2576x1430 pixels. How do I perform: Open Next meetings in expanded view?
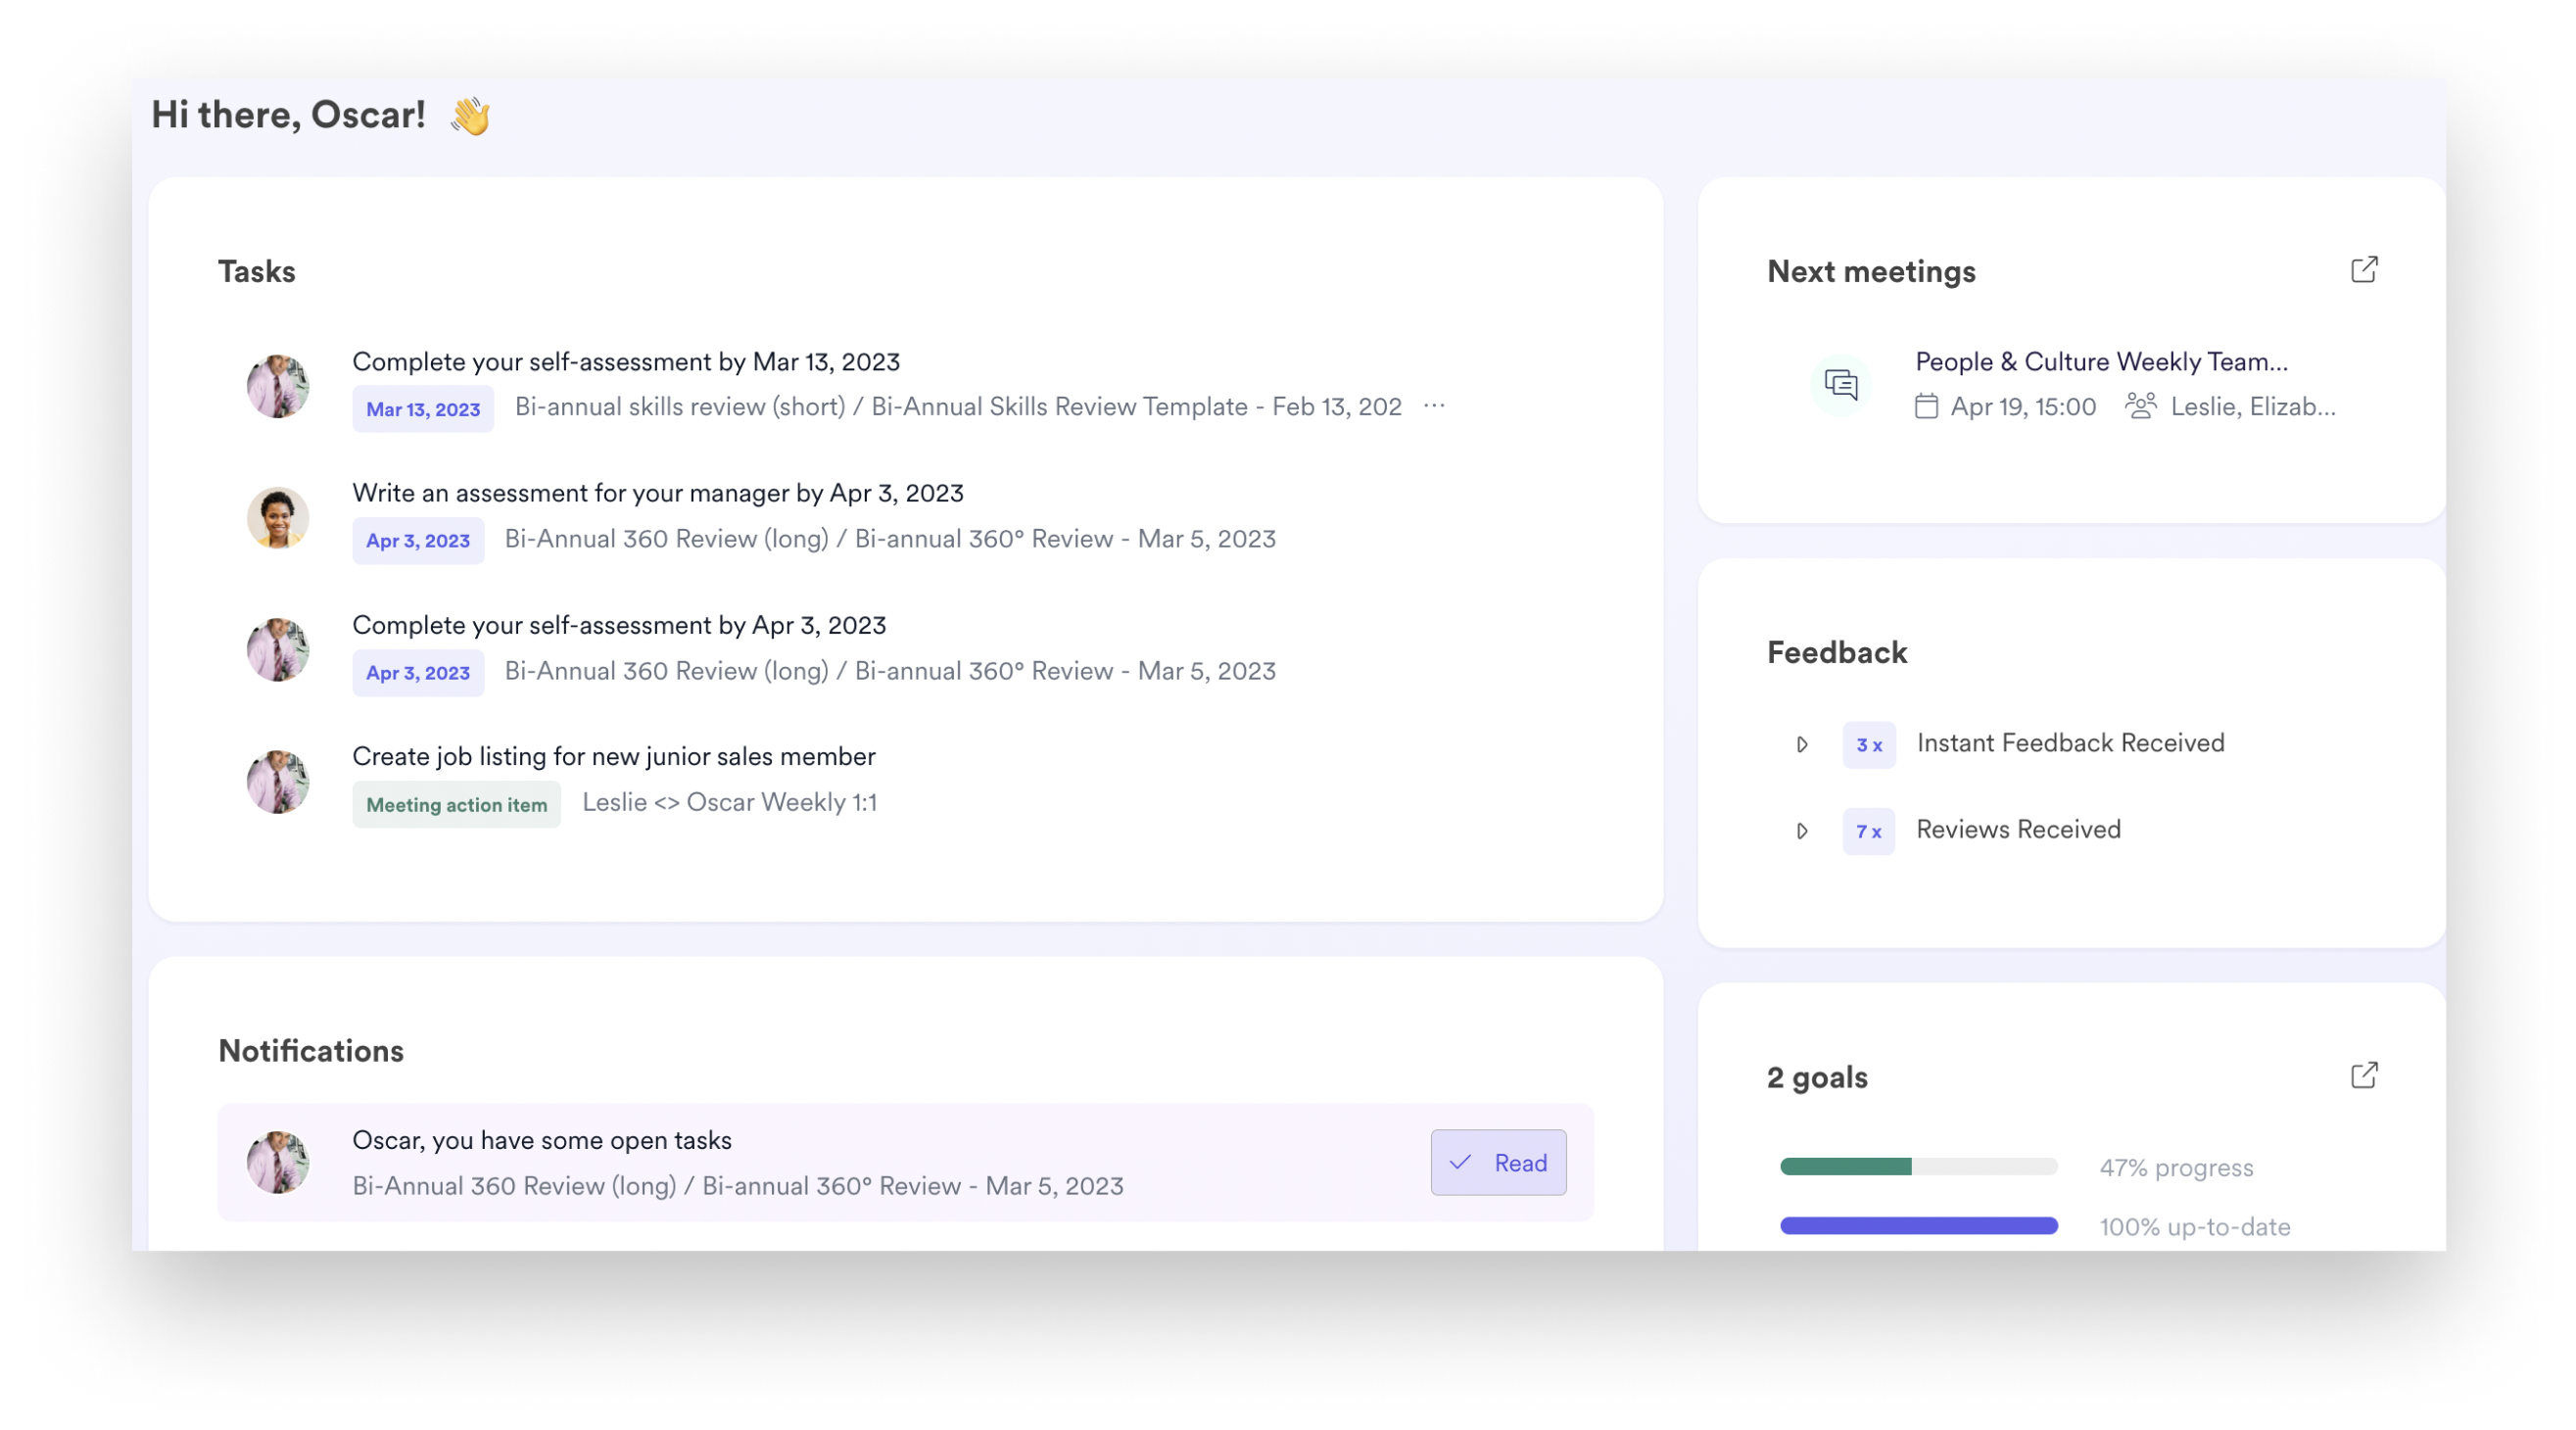(2364, 269)
